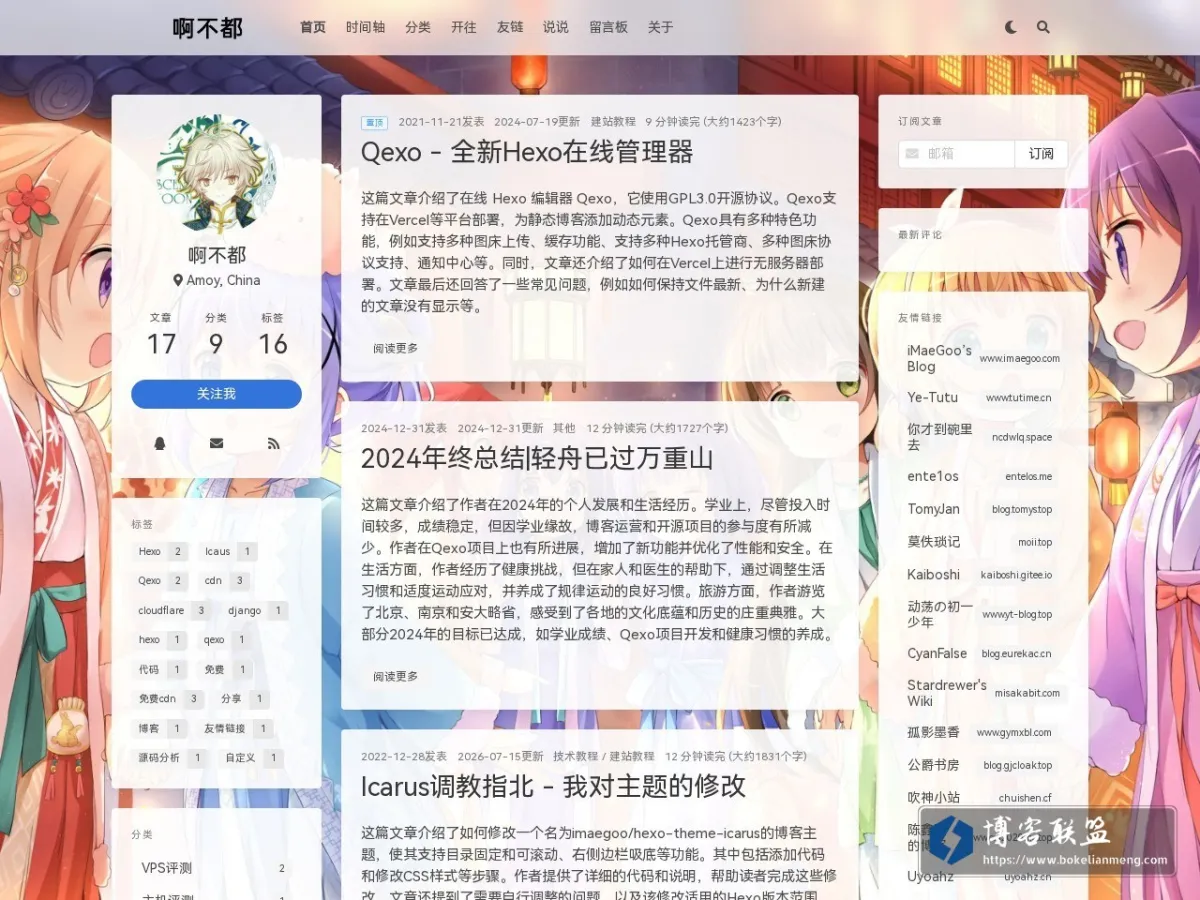Toggle dark mode with the moon icon

1011,28
